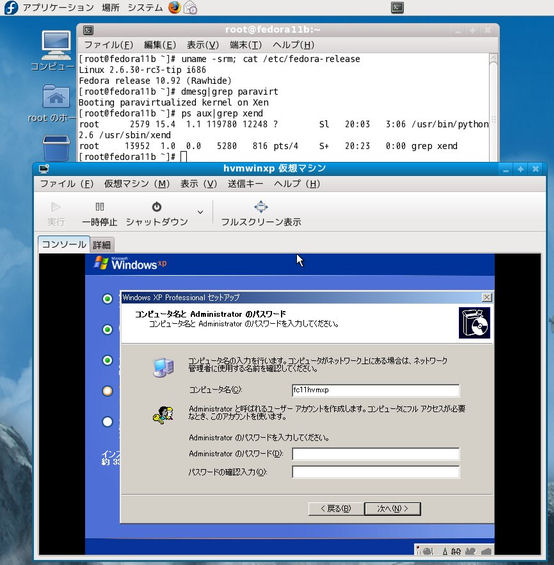Click terminal scrollbar up arrow
This screenshot has width=554, height=565.
pyautogui.click(x=493, y=58)
